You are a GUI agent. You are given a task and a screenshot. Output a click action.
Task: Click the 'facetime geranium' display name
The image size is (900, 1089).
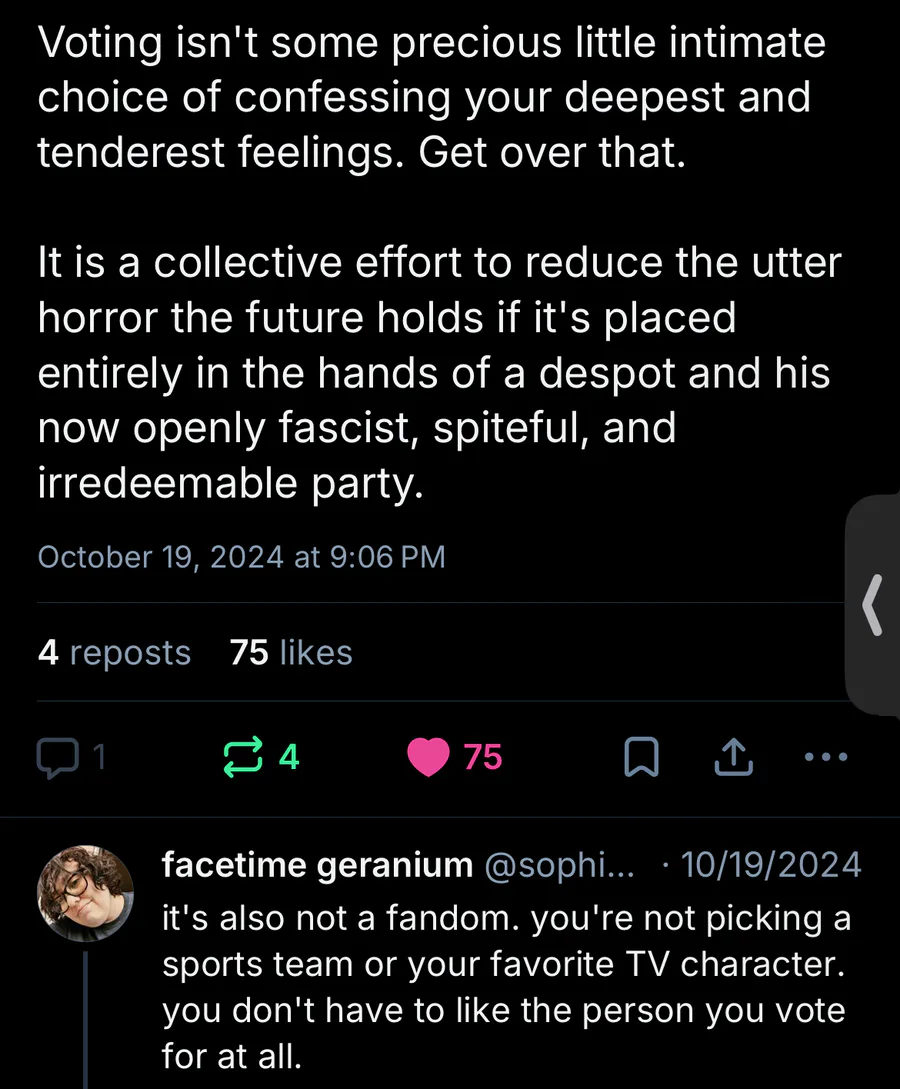[x=317, y=865]
